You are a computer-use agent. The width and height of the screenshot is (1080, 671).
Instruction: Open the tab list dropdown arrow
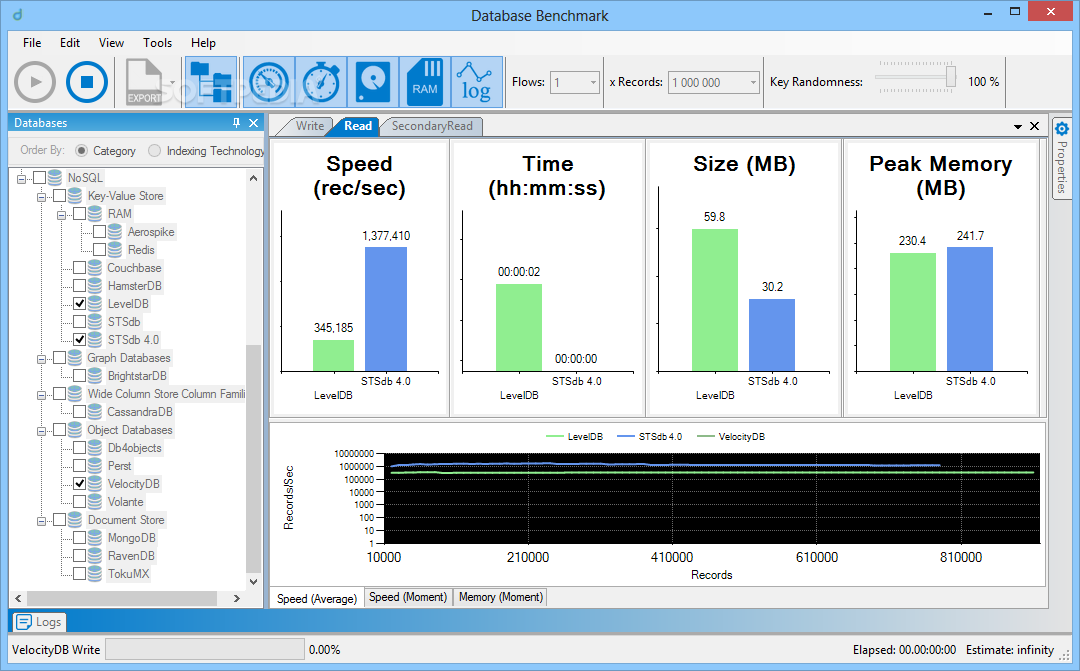(1018, 127)
